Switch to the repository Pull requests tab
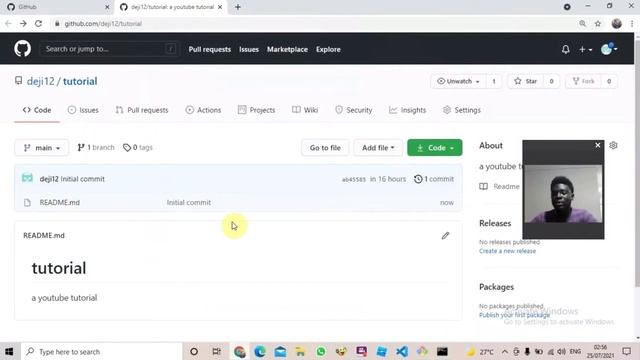The height and width of the screenshot is (360, 640). click(x=142, y=110)
